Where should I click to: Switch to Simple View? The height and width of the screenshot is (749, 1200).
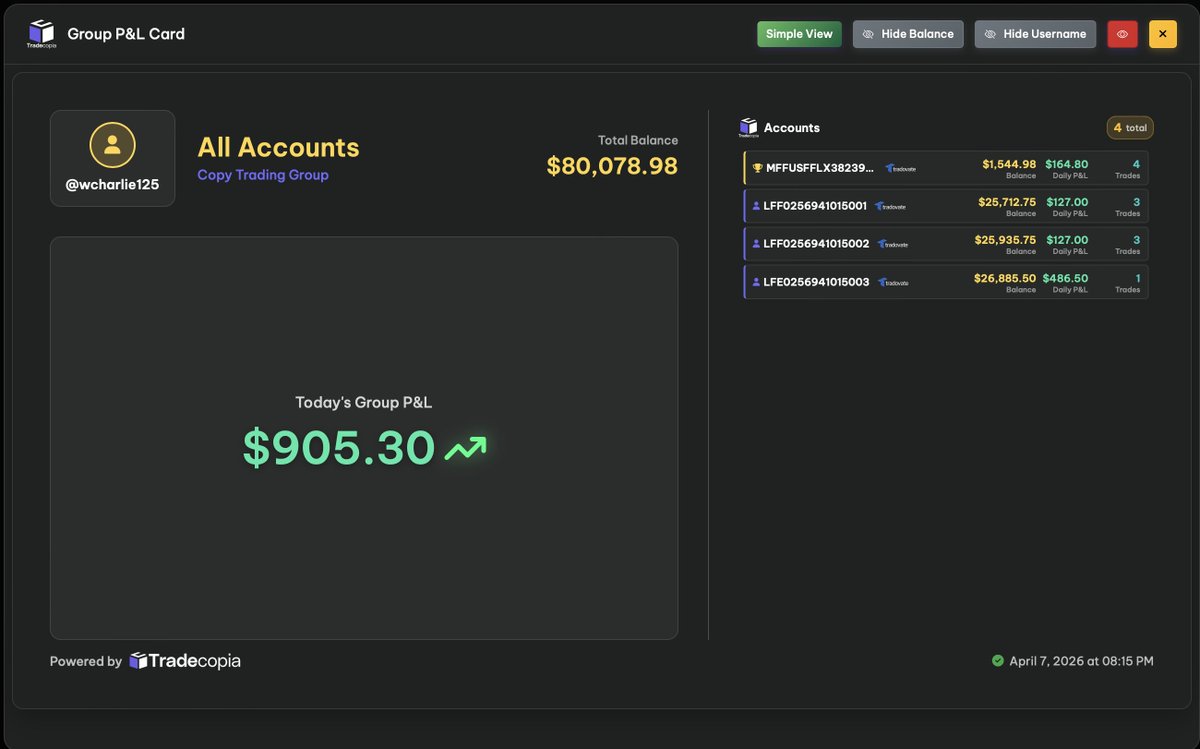pyautogui.click(x=799, y=34)
